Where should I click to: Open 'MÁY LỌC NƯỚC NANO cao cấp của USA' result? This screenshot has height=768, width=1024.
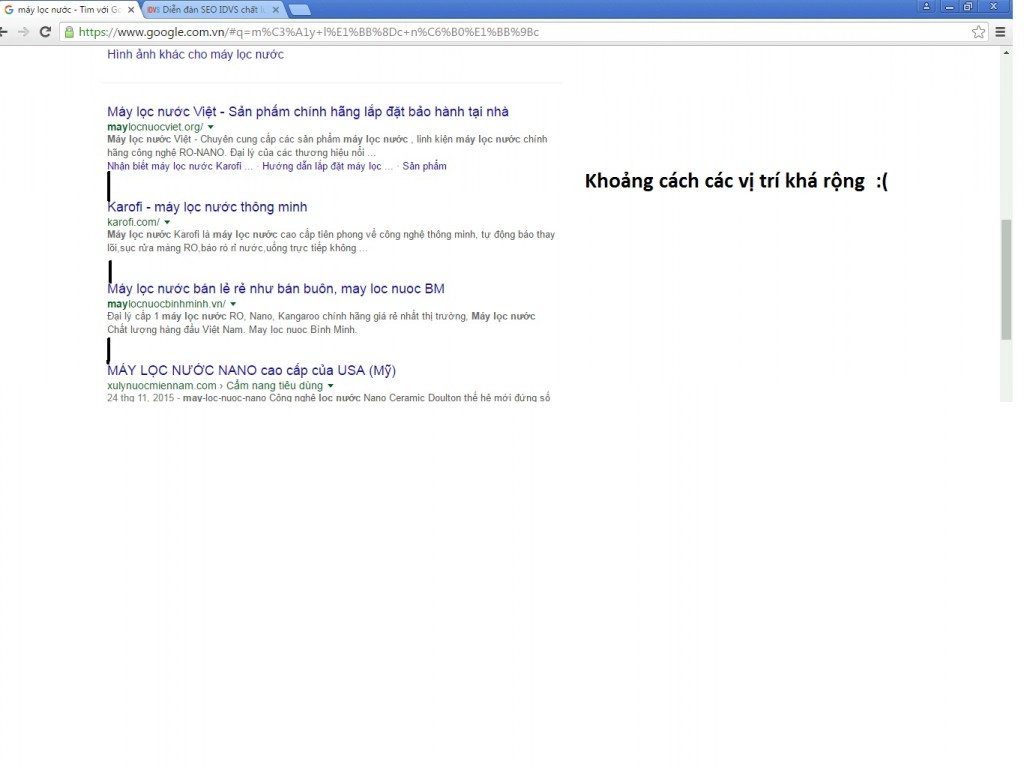pos(251,370)
